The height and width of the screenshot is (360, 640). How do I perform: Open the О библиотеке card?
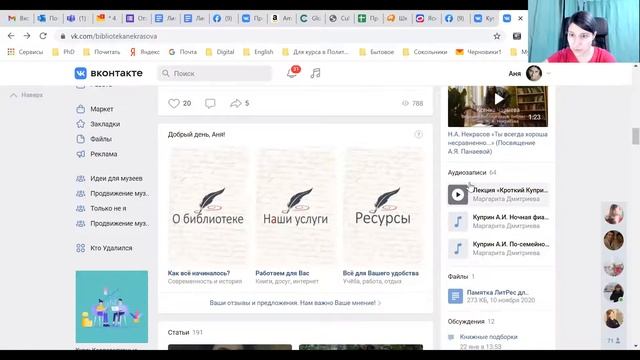tap(208, 206)
